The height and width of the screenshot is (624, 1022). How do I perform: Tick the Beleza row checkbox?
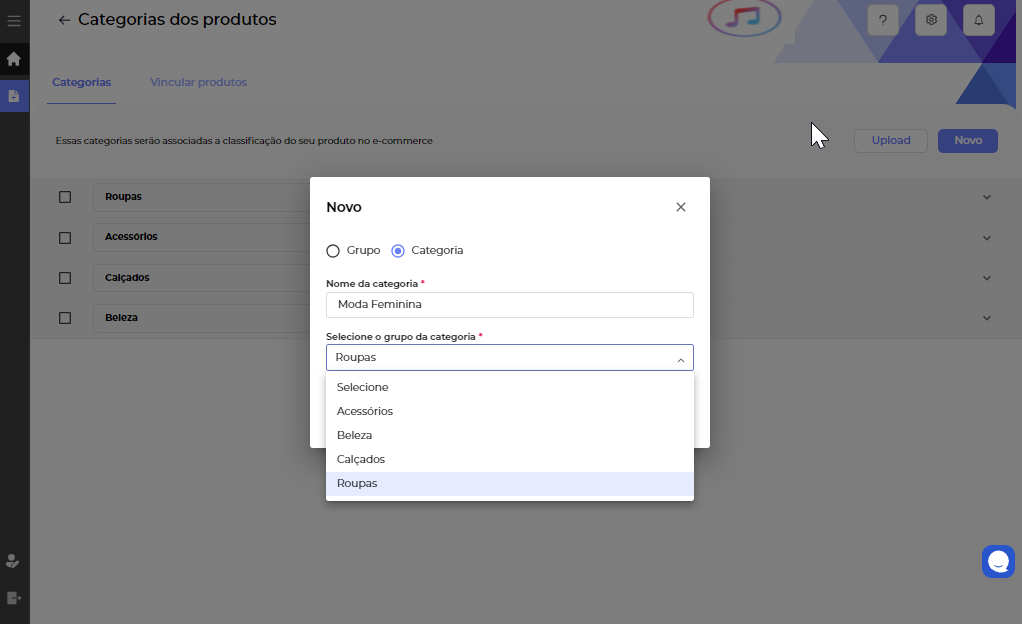pos(65,318)
